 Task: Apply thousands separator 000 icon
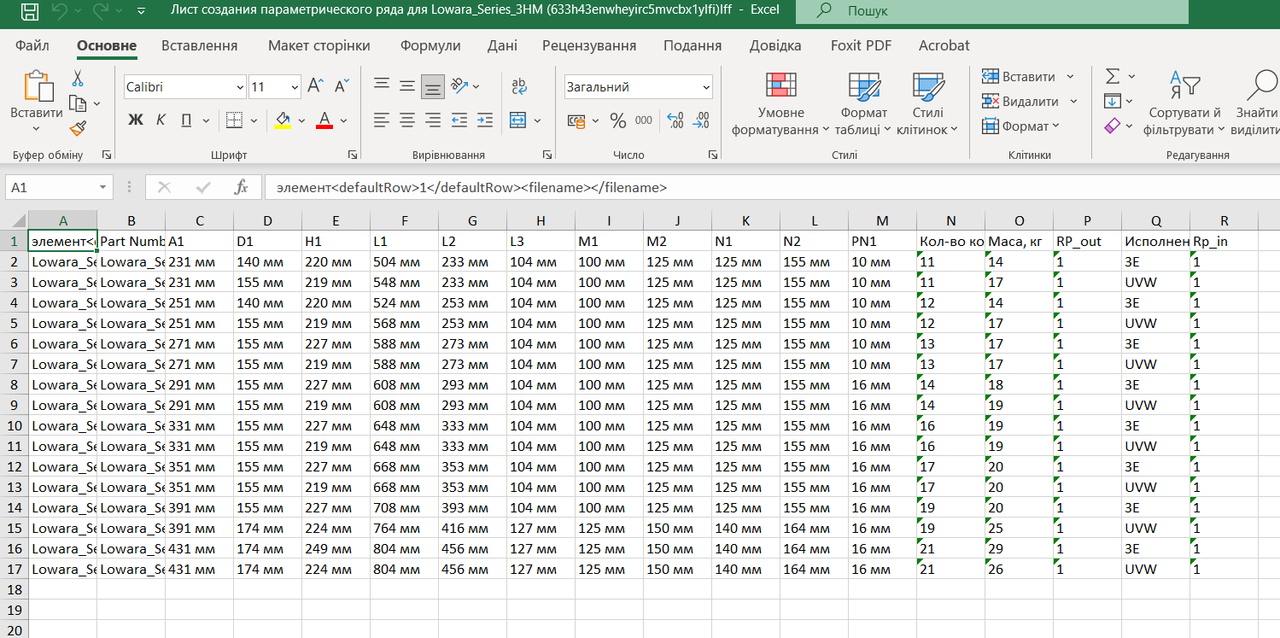(644, 121)
